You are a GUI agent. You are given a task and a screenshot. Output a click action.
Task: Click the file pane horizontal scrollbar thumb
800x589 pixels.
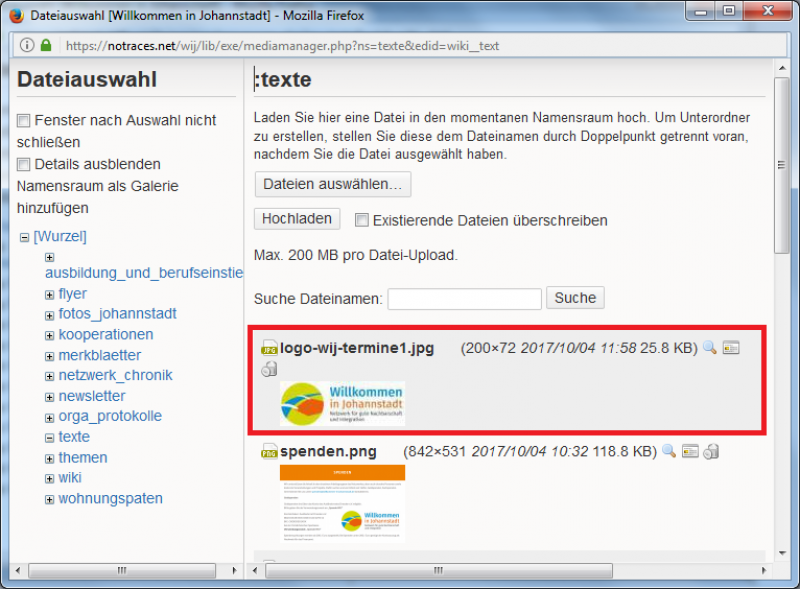(439, 570)
